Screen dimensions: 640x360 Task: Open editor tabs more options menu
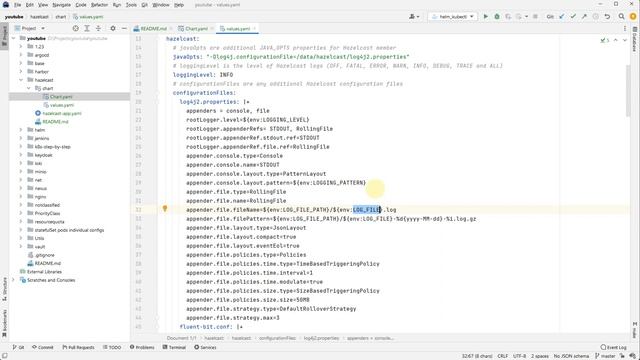tap(624, 29)
